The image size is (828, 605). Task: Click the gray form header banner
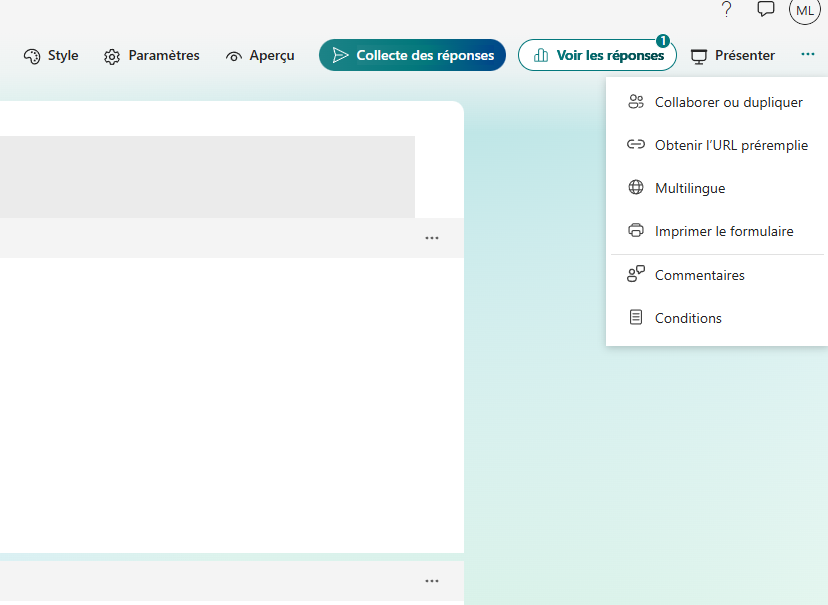click(200, 176)
